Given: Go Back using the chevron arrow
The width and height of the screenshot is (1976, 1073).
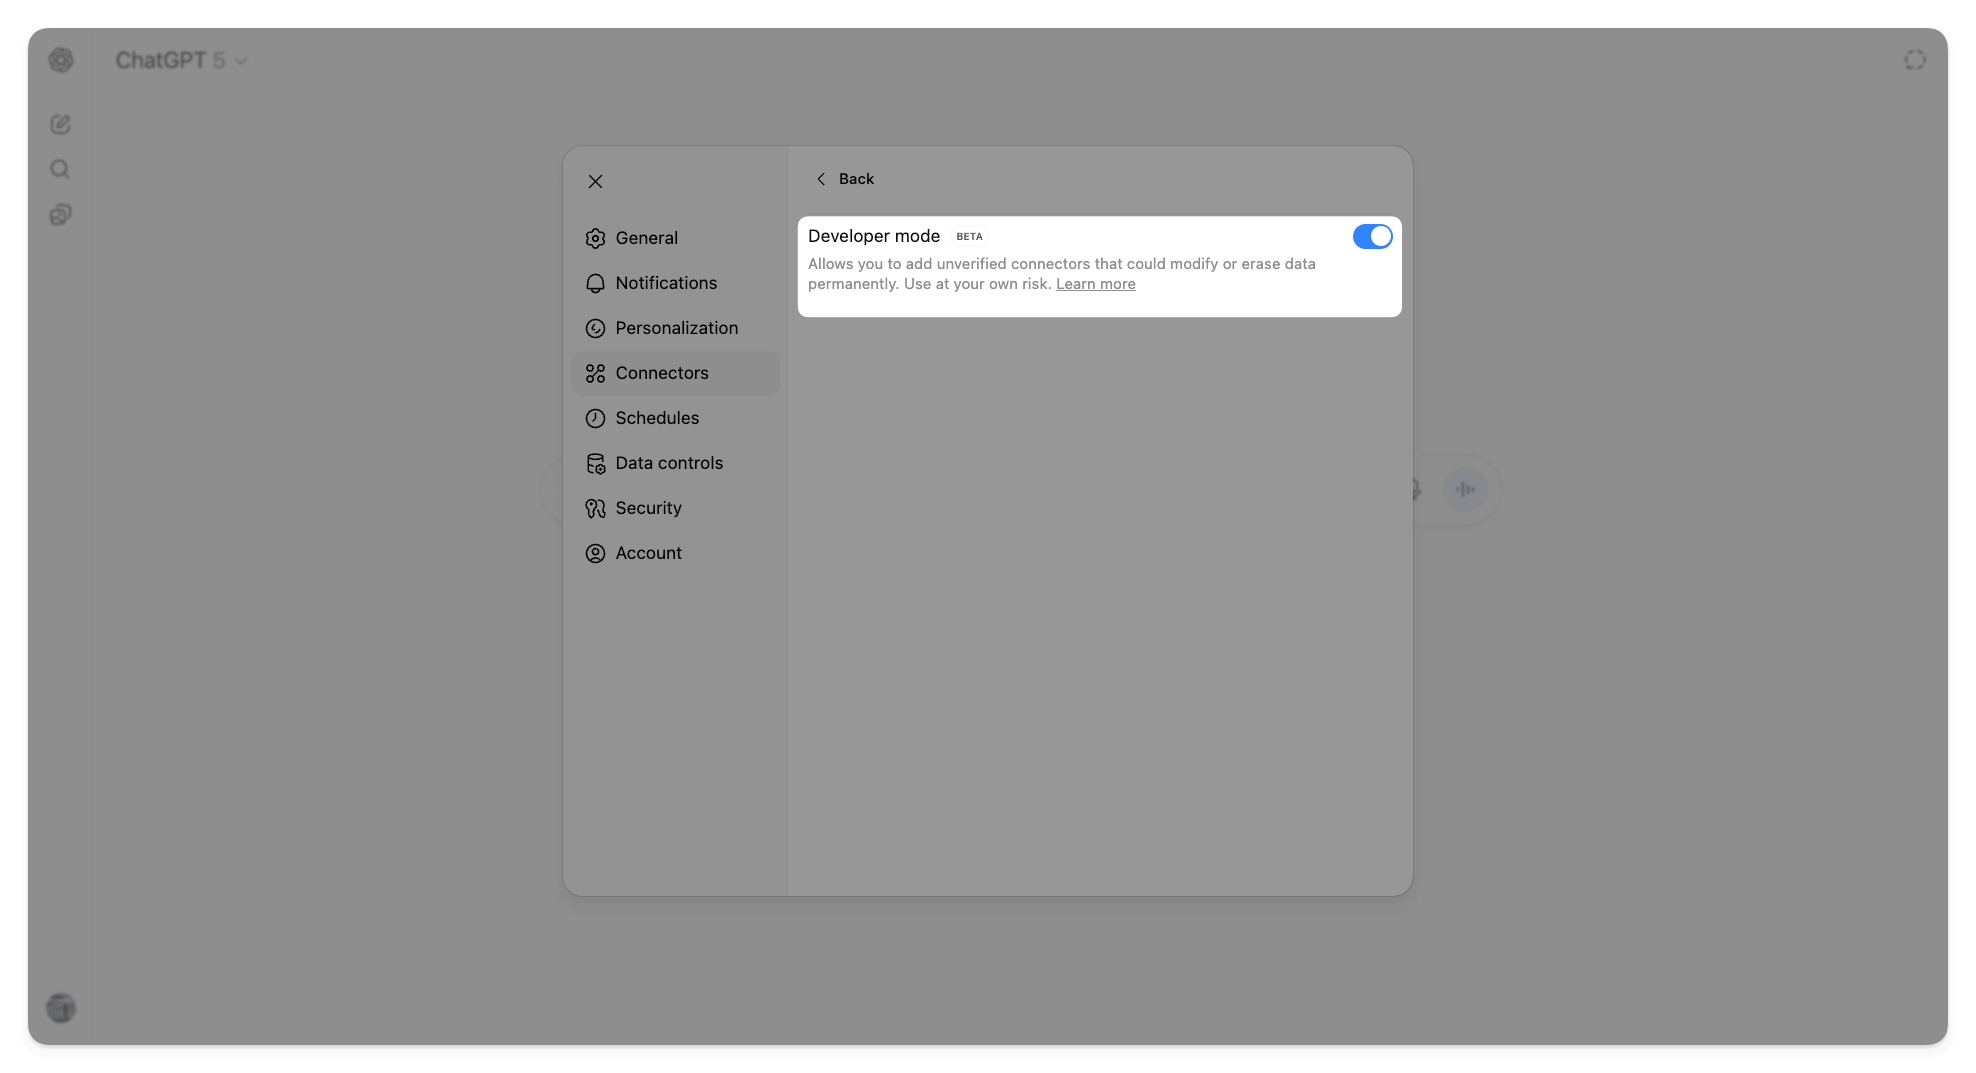Looking at the screenshot, I should click(820, 178).
